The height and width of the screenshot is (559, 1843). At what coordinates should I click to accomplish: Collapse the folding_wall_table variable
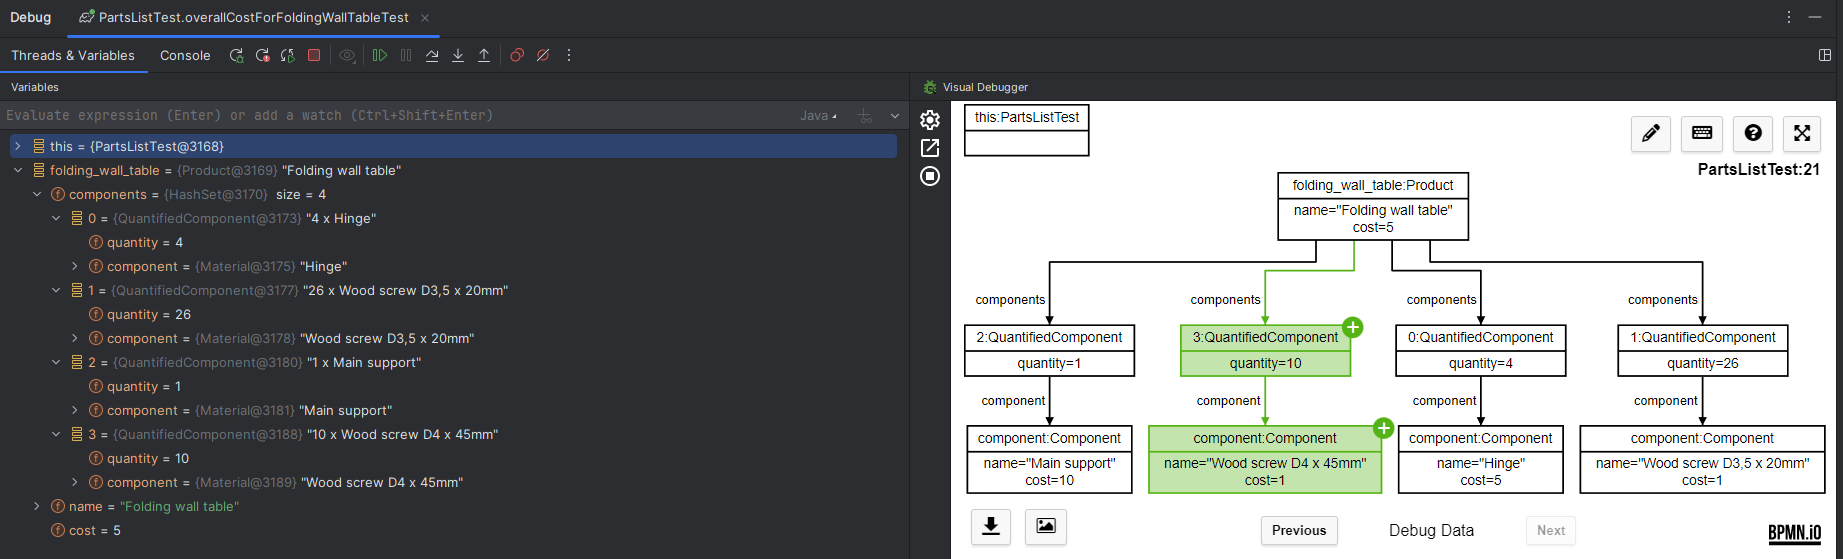coord(18,170)
